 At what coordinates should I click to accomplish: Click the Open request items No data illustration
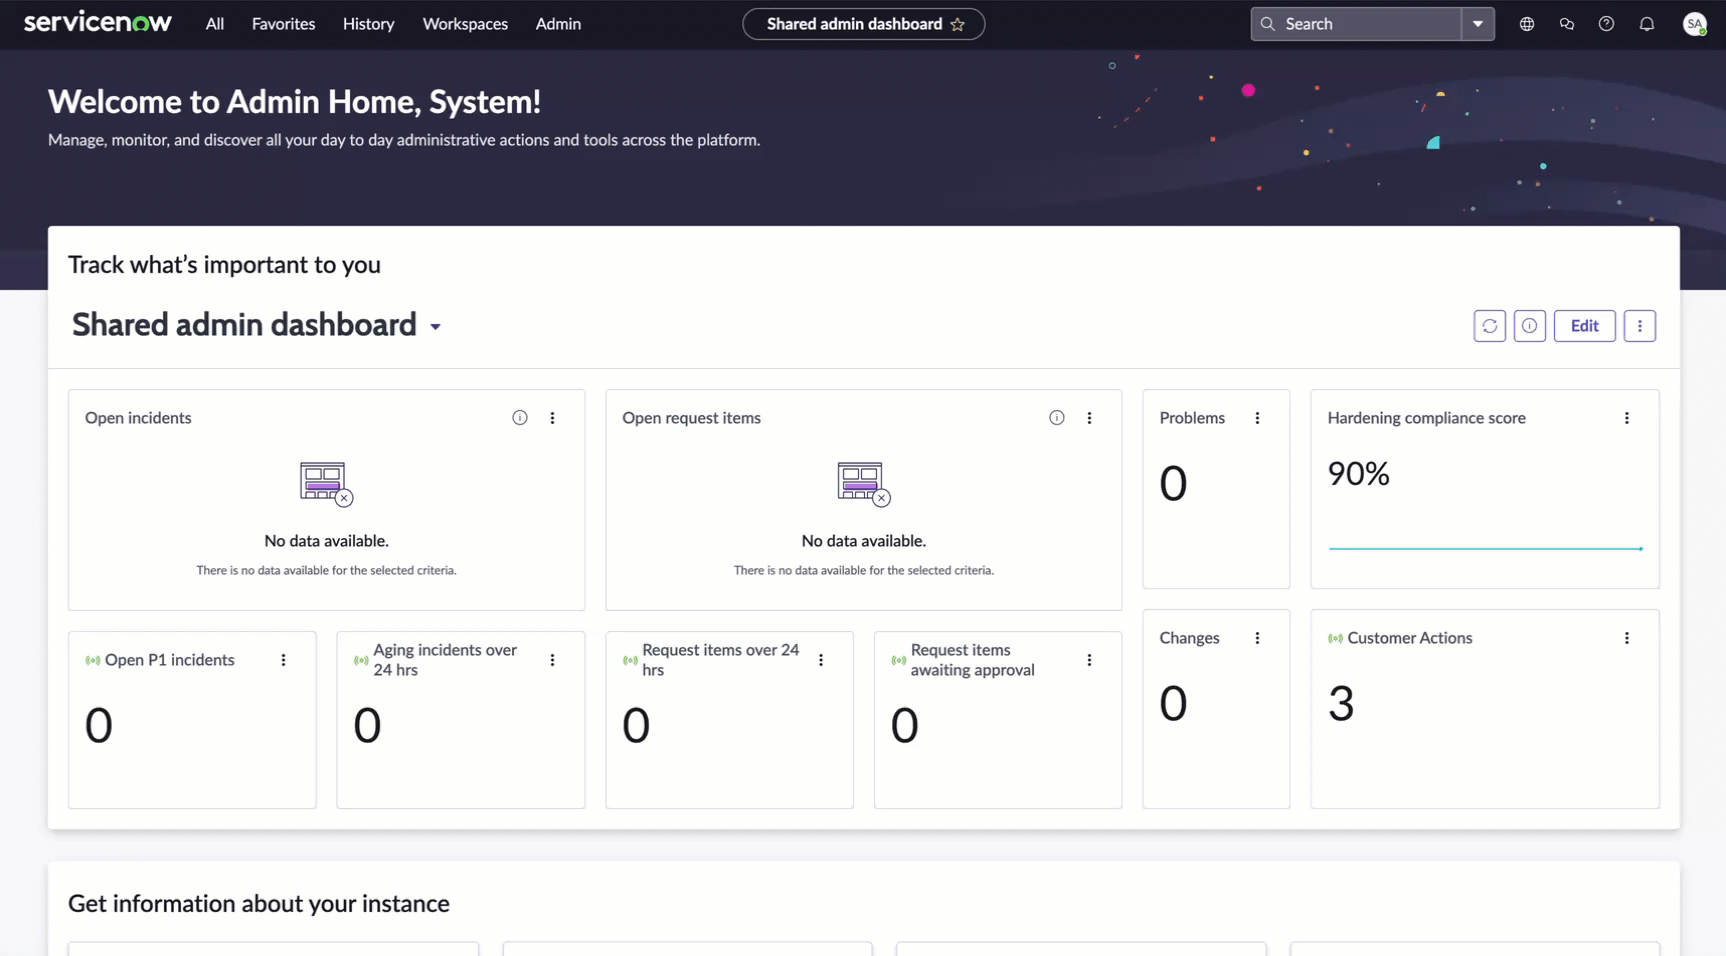pos(864,484)
